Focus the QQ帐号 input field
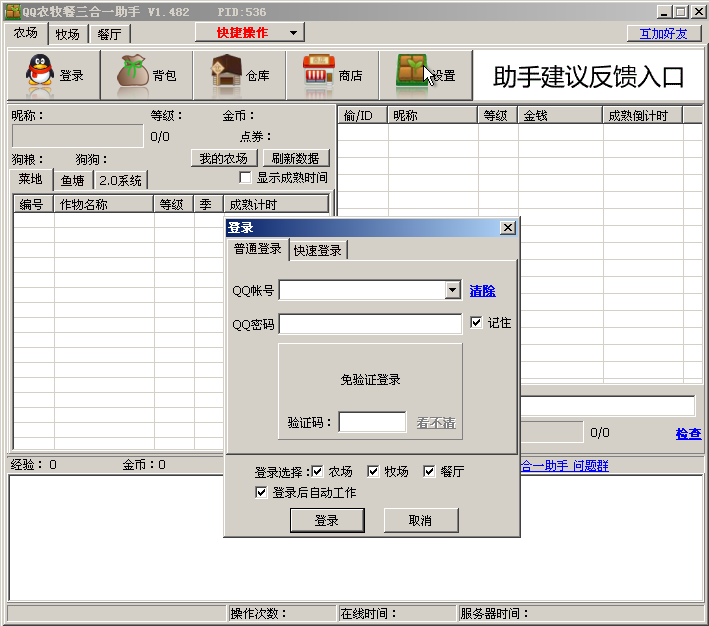The height and width of the screenshot is (626, 709). click(x=363, y=290)
